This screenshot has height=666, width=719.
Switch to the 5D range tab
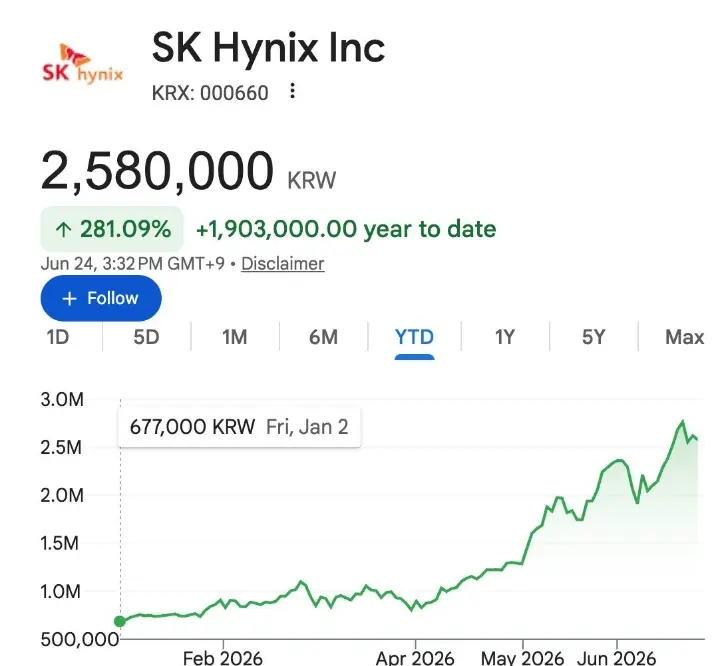(146, 337)
